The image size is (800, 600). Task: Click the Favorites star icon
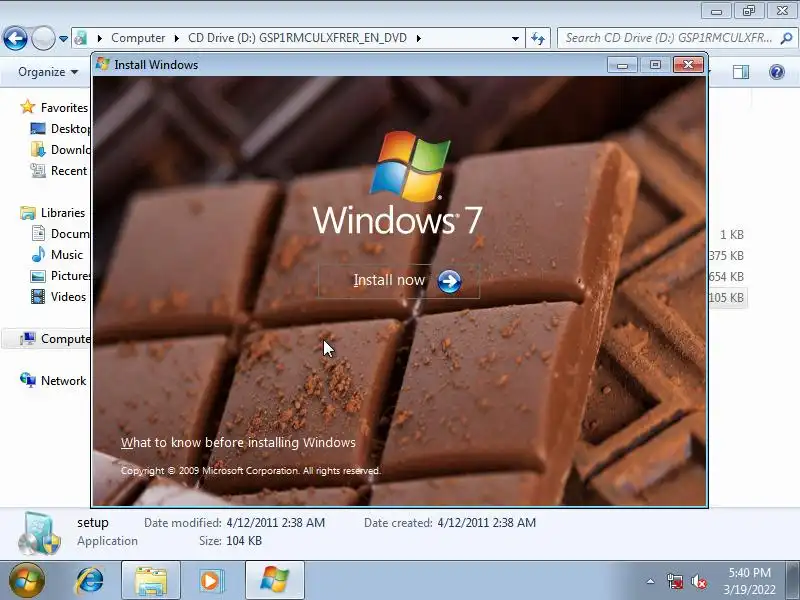[28, 107]
